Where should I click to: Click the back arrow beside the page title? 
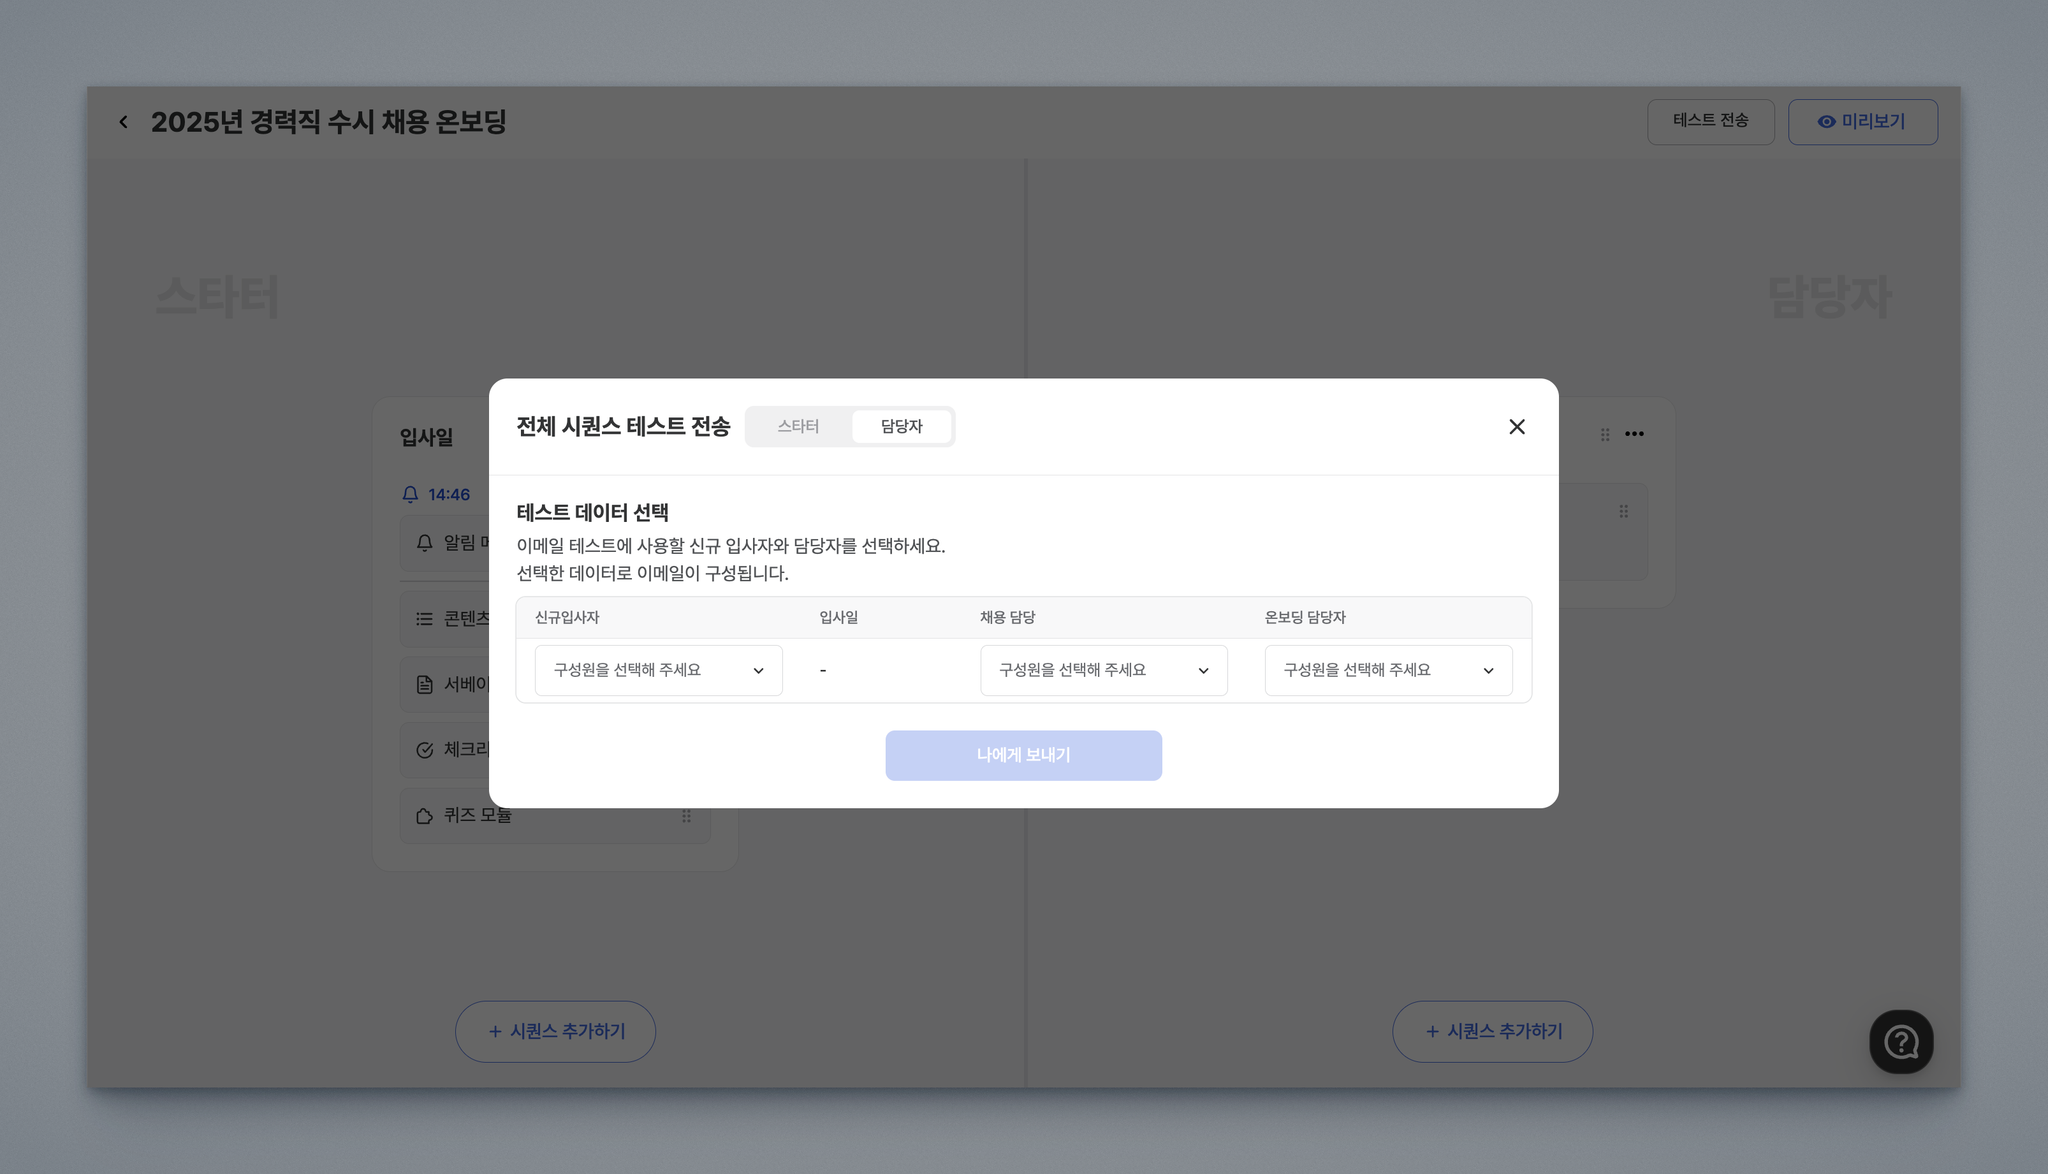click(123, 122)
